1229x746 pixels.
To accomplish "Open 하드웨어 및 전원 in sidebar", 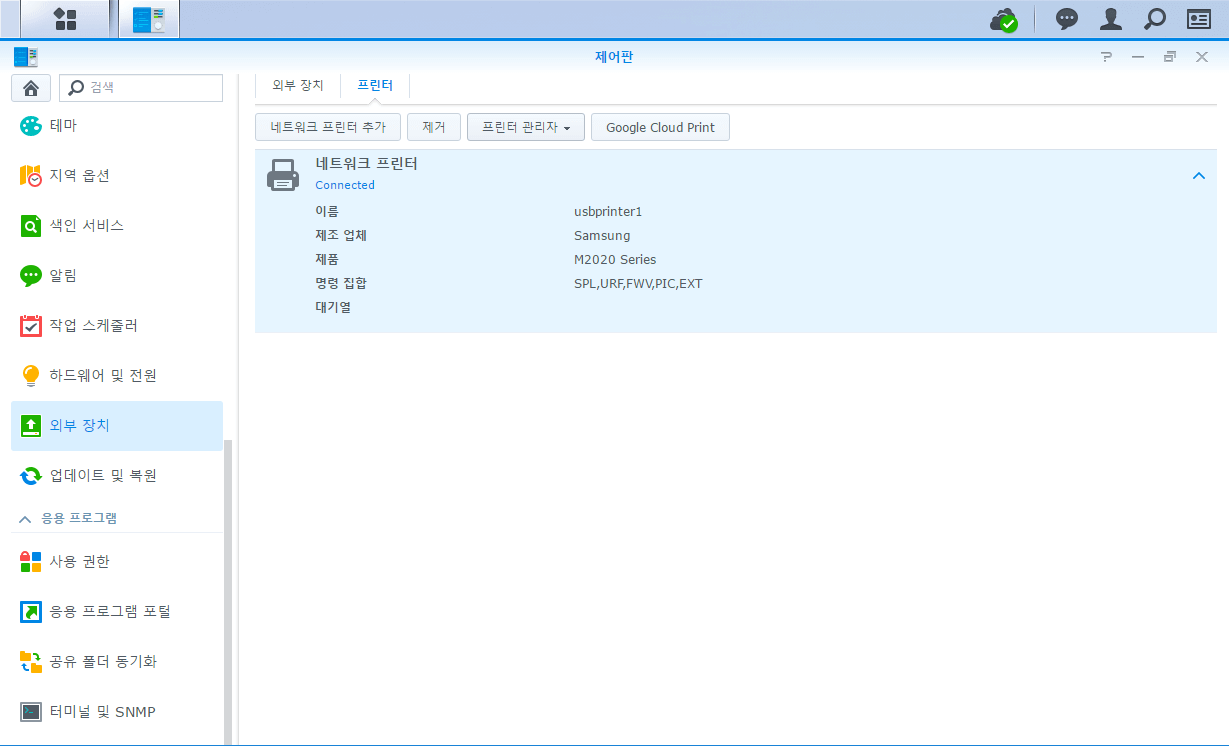I will tap(103, 375).
